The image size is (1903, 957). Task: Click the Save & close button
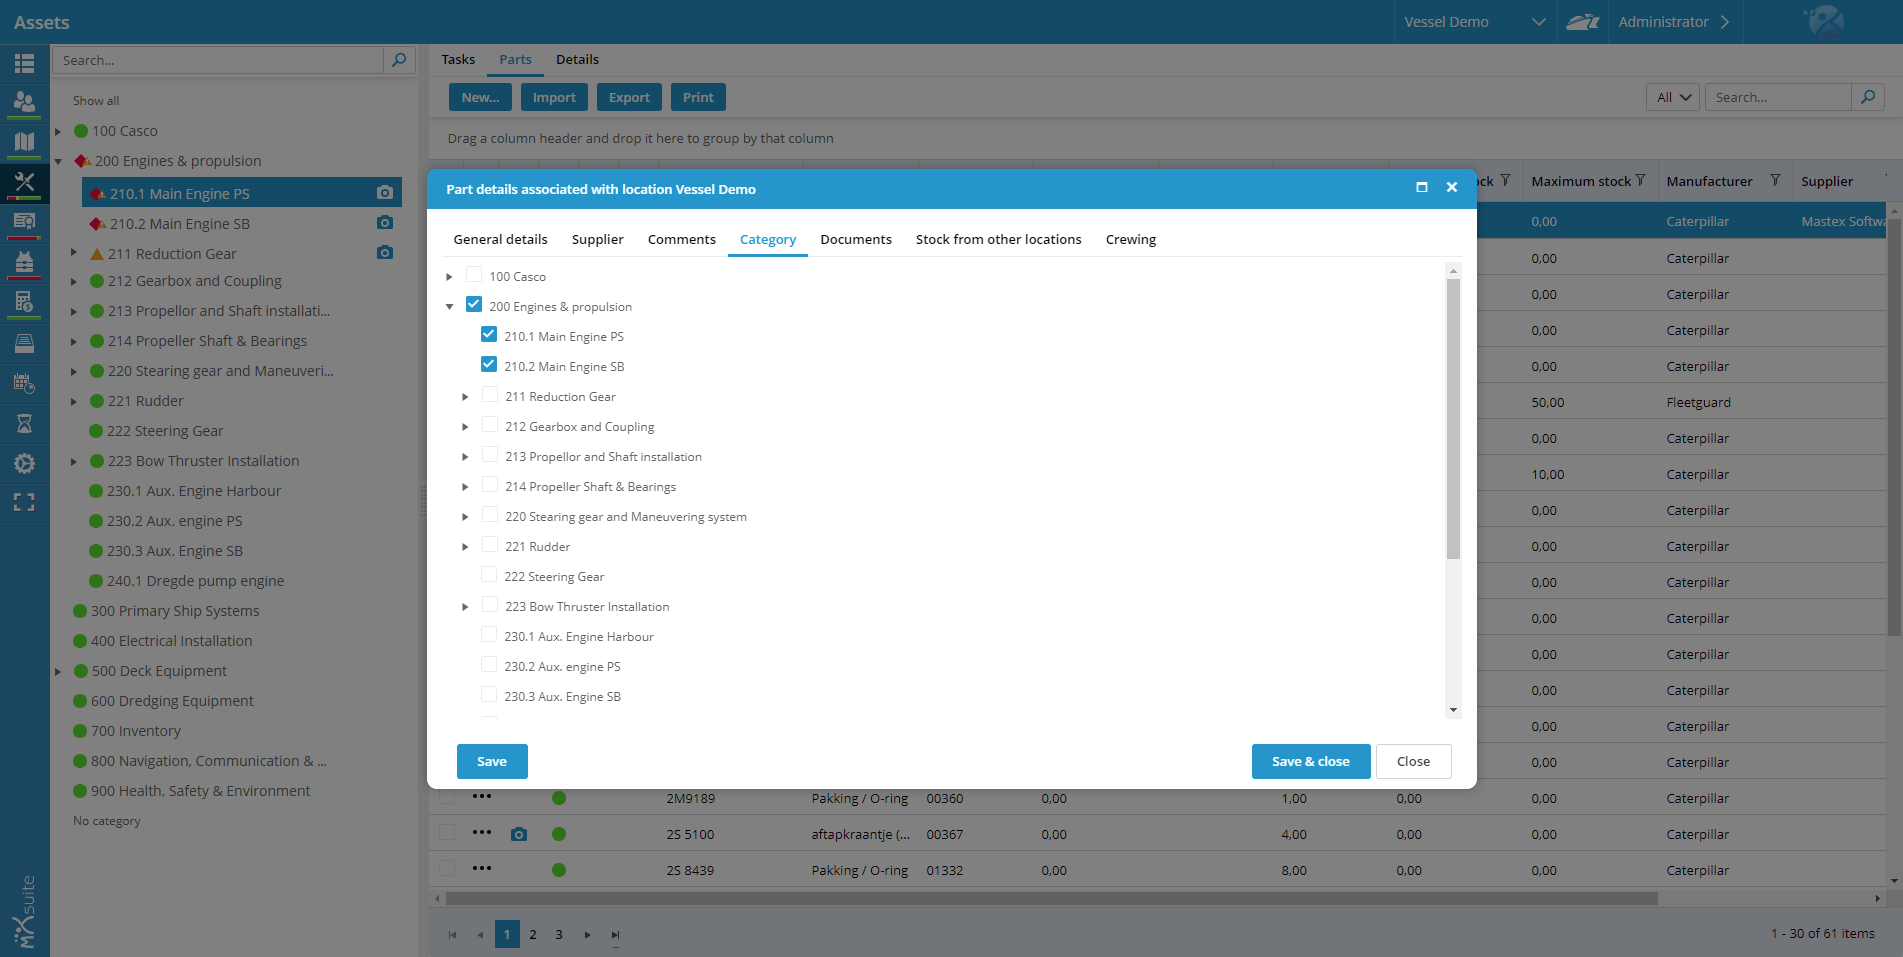click(1310, 762)
